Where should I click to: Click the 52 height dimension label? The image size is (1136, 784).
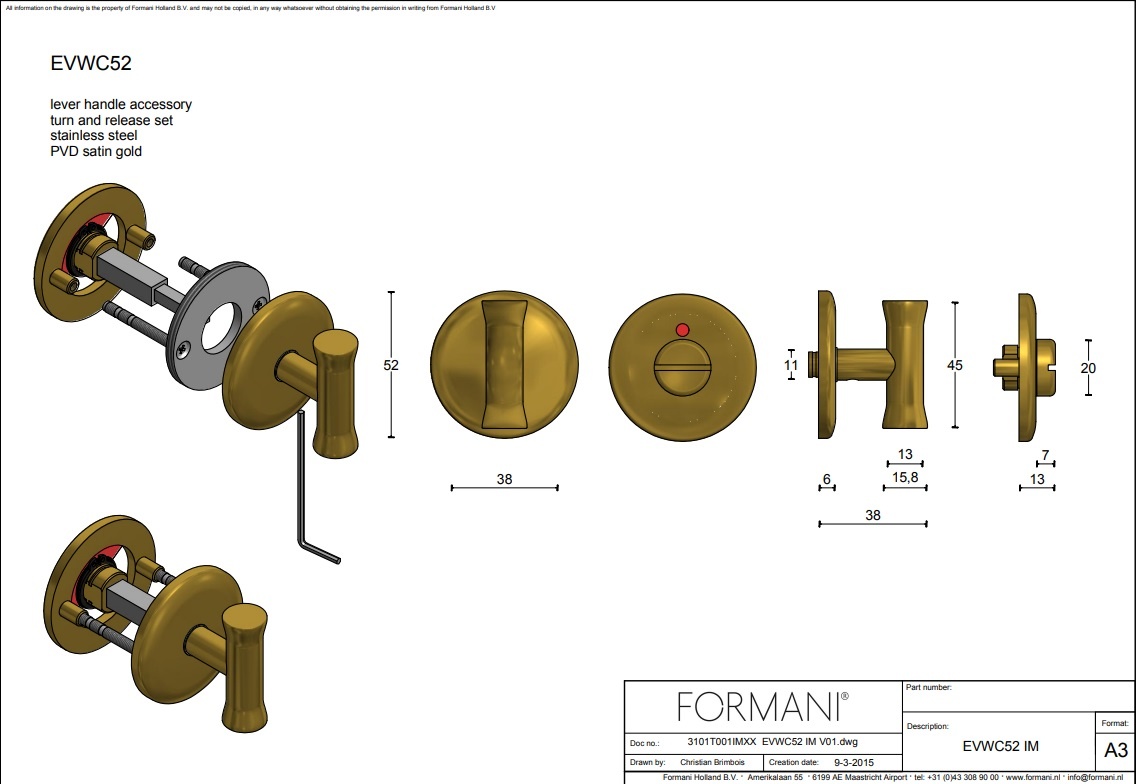tap(391, 366)
